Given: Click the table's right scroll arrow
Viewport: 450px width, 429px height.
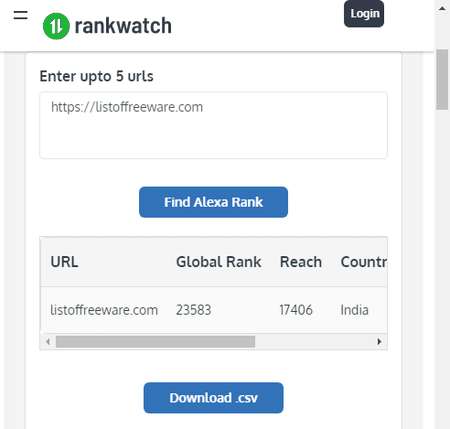Looking at the screenshot, I should coord(379,342).
